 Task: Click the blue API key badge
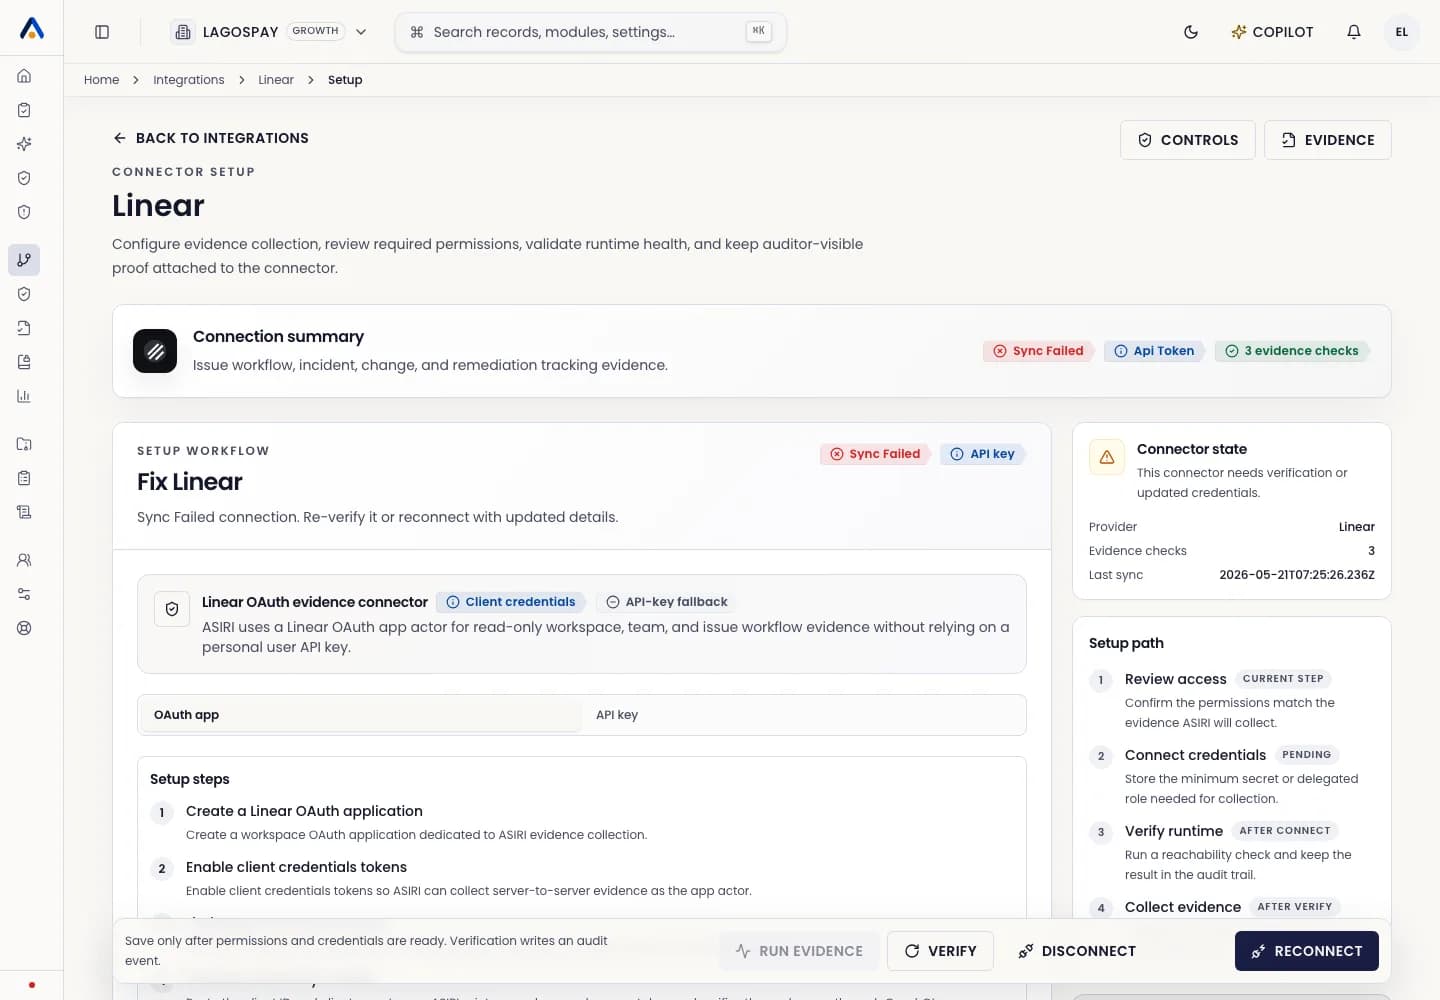point(982,454)
